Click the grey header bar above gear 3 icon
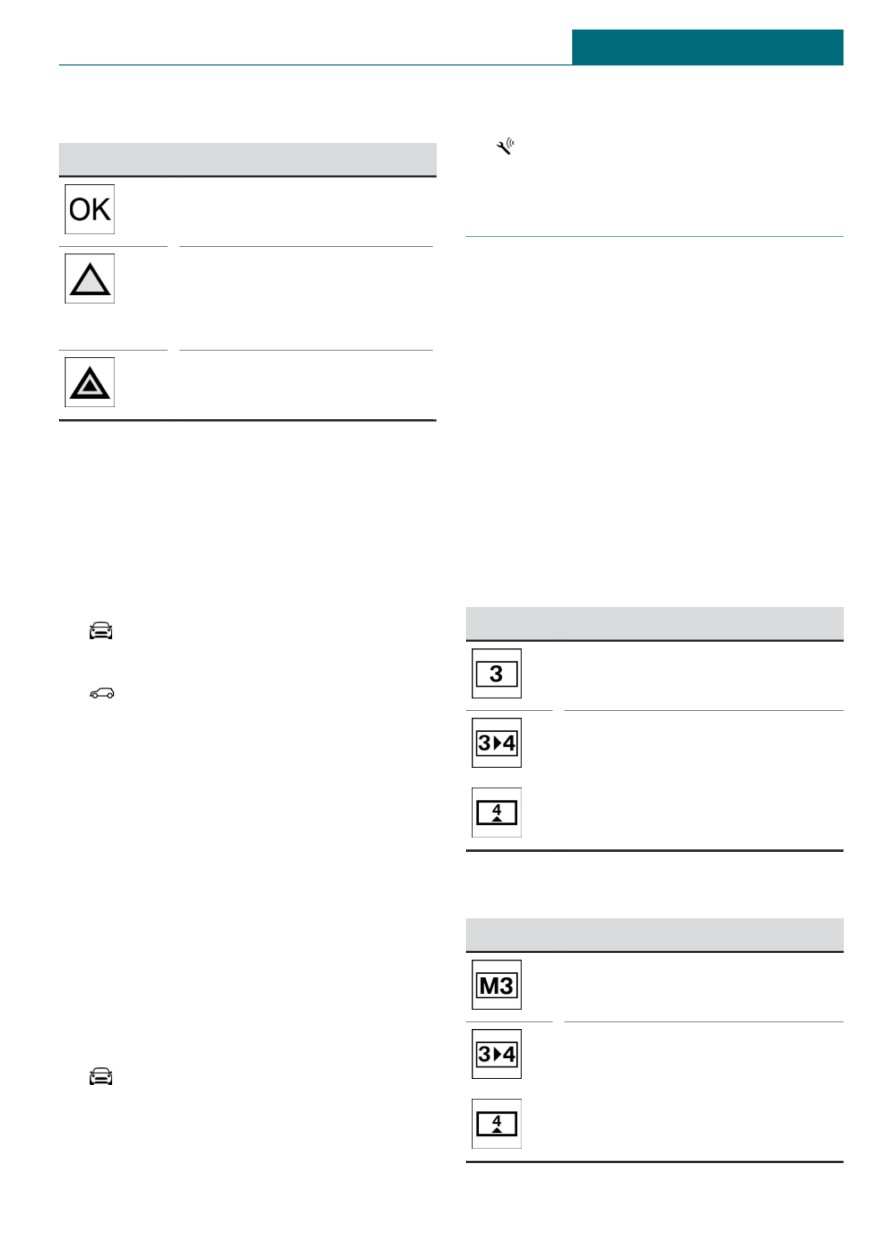The width and height of the screenshot is (872, 1239). pyautogui.click(x=655, y=623)
